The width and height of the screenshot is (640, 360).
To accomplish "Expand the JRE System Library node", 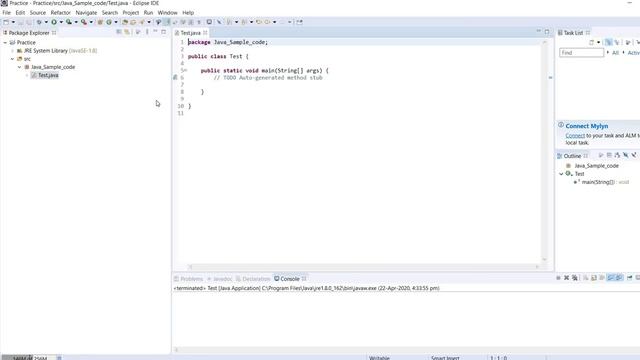I will tap(12, 51).
